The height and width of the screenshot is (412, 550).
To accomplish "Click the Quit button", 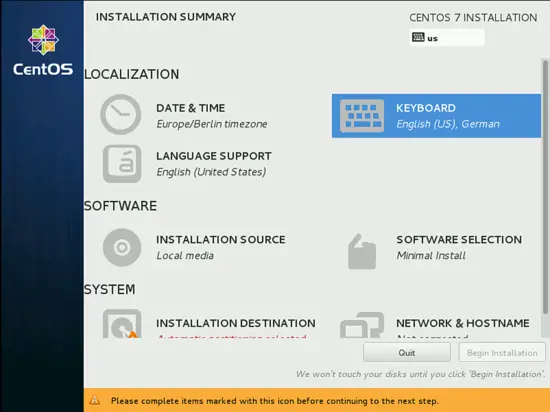I will tap(407, 352).
